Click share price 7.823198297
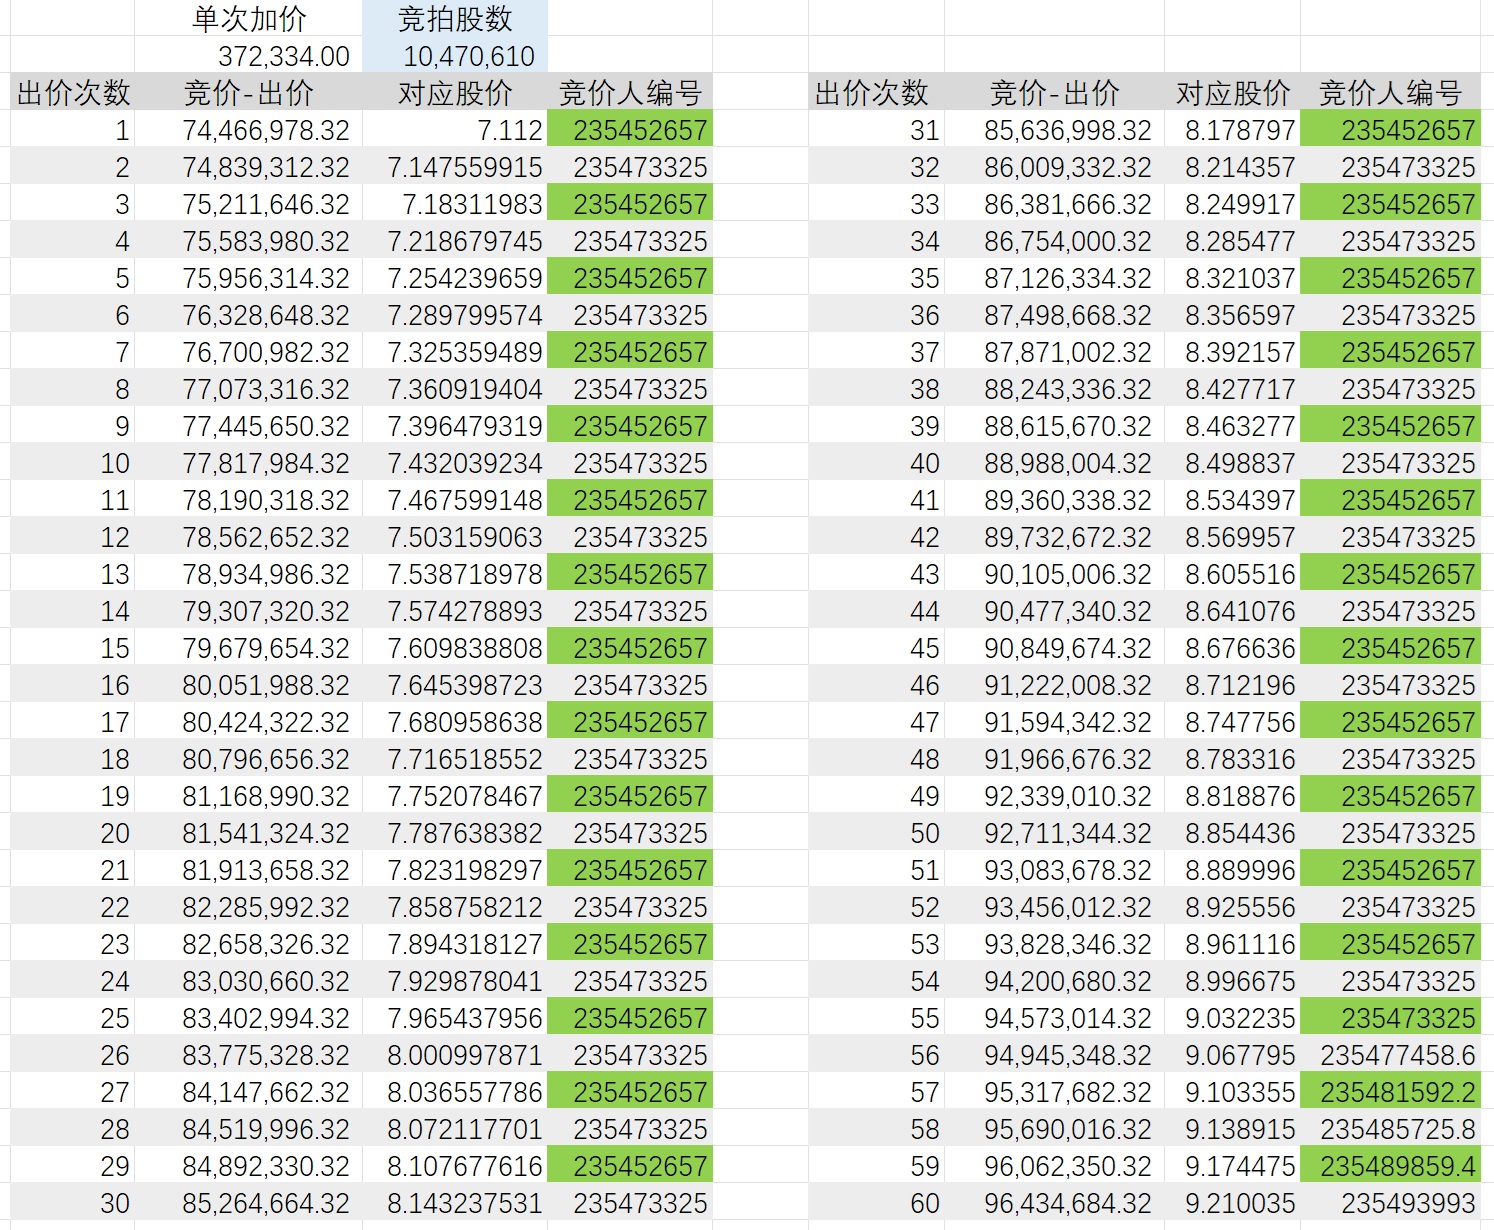This screenshot has width=1494, height=1230. tap(455, 870)
